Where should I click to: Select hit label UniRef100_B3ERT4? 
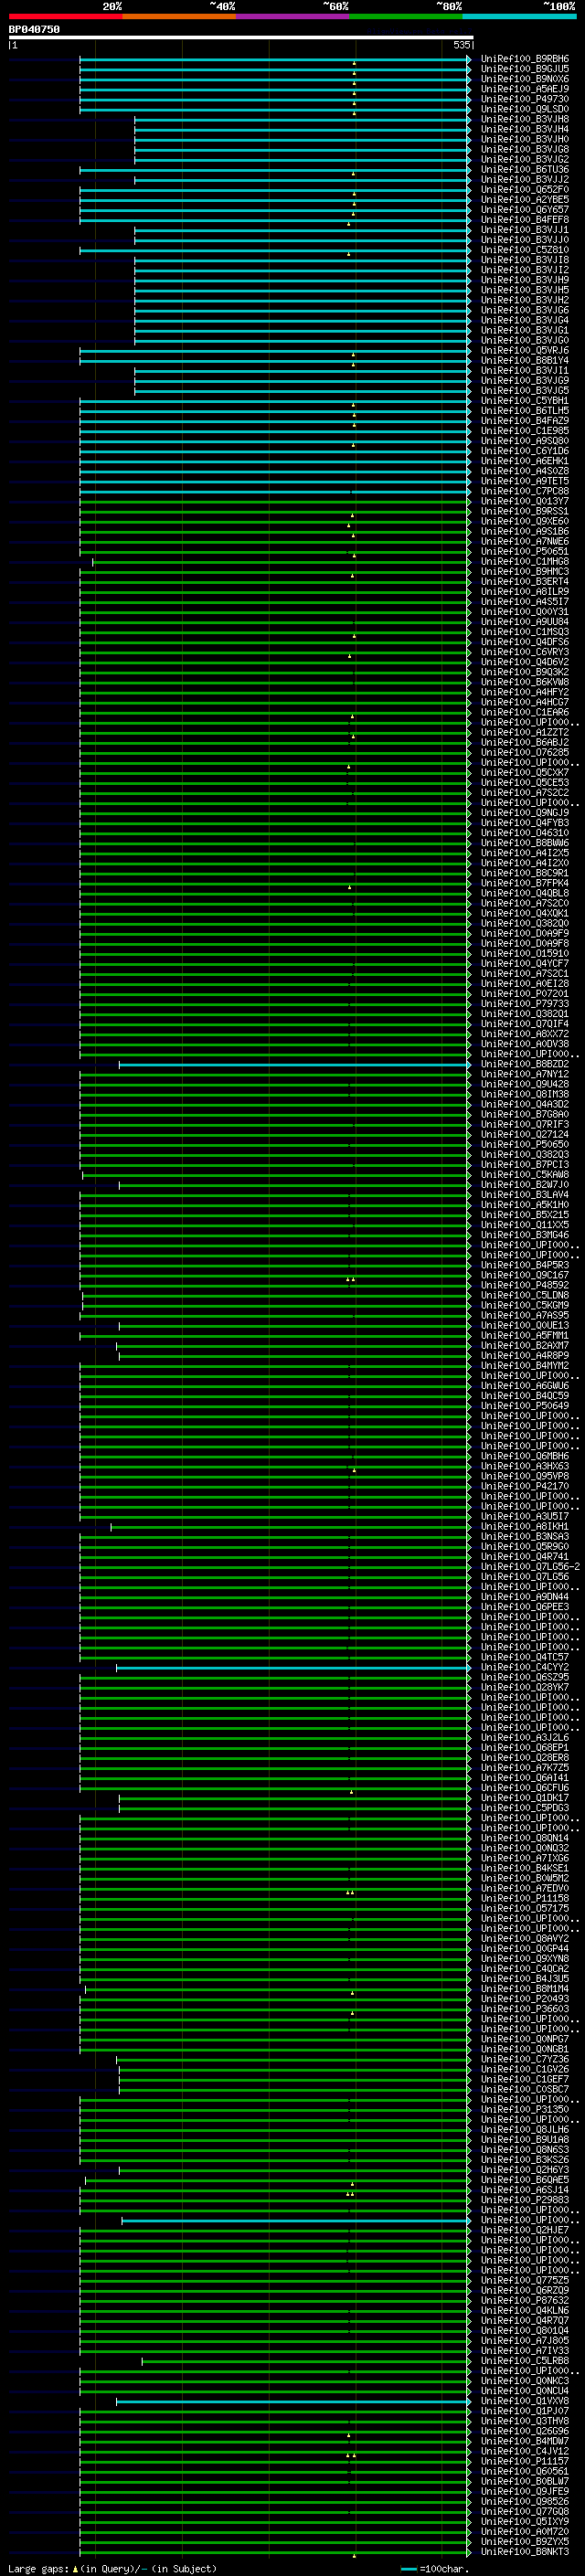coord(525,581)
